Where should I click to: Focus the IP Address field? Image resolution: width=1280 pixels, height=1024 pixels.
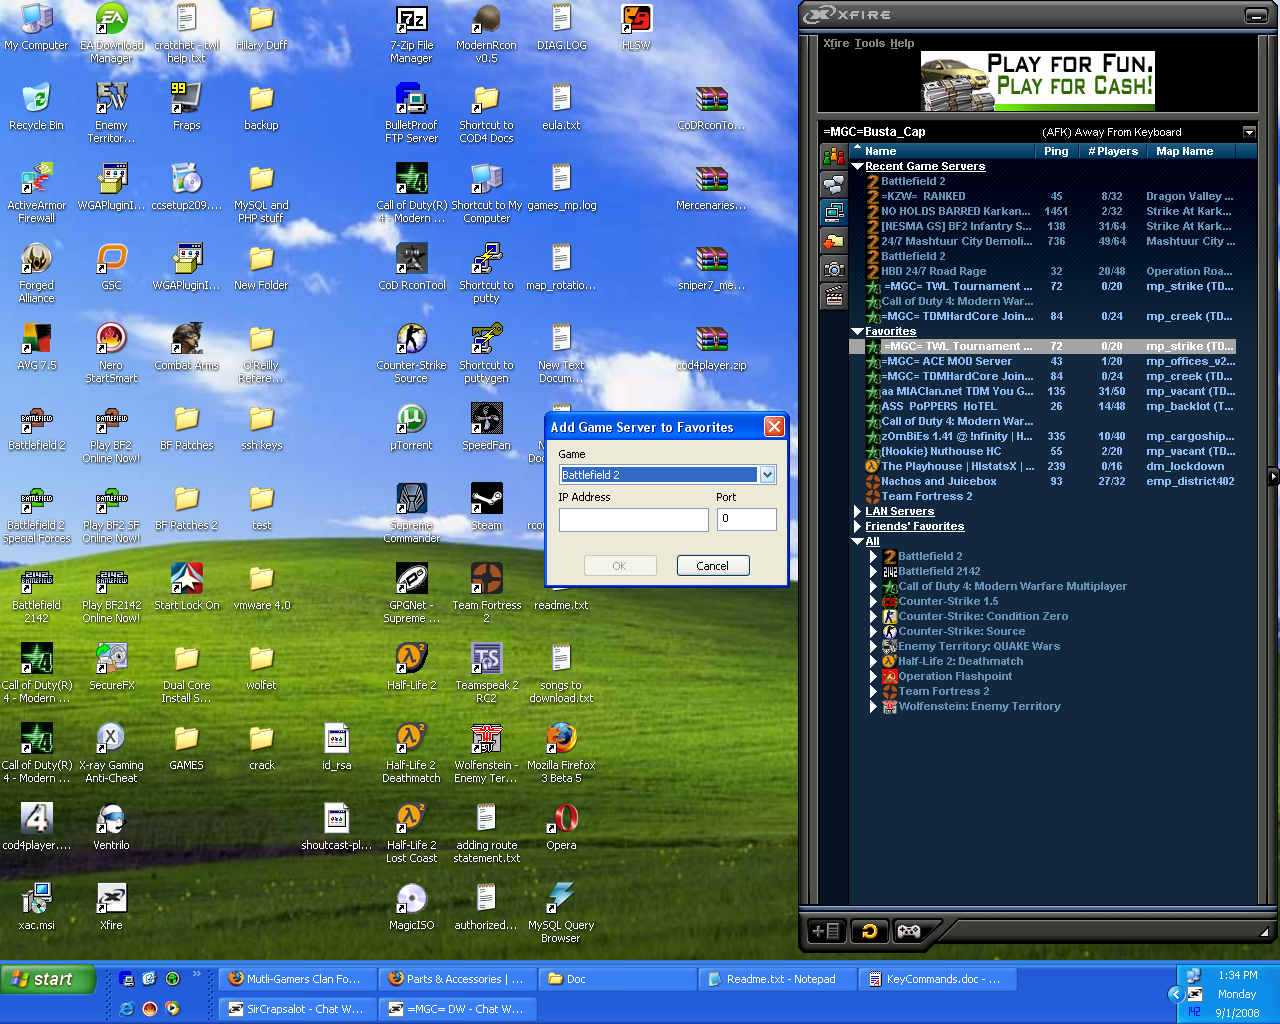pyautogui.click(x=634, y=519)
